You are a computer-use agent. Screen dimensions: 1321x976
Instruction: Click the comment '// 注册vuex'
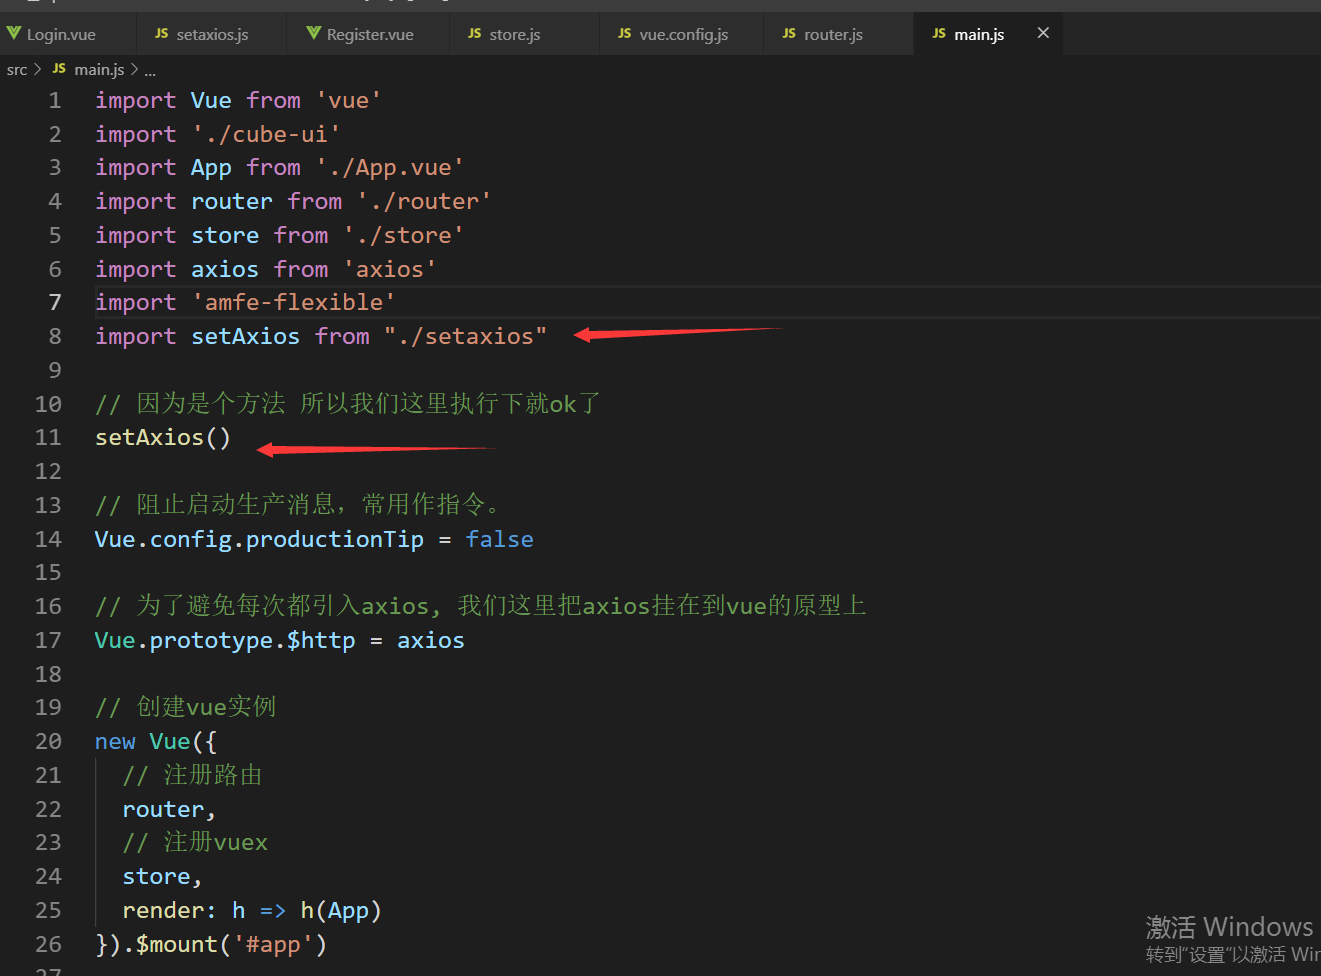point(195,843)
